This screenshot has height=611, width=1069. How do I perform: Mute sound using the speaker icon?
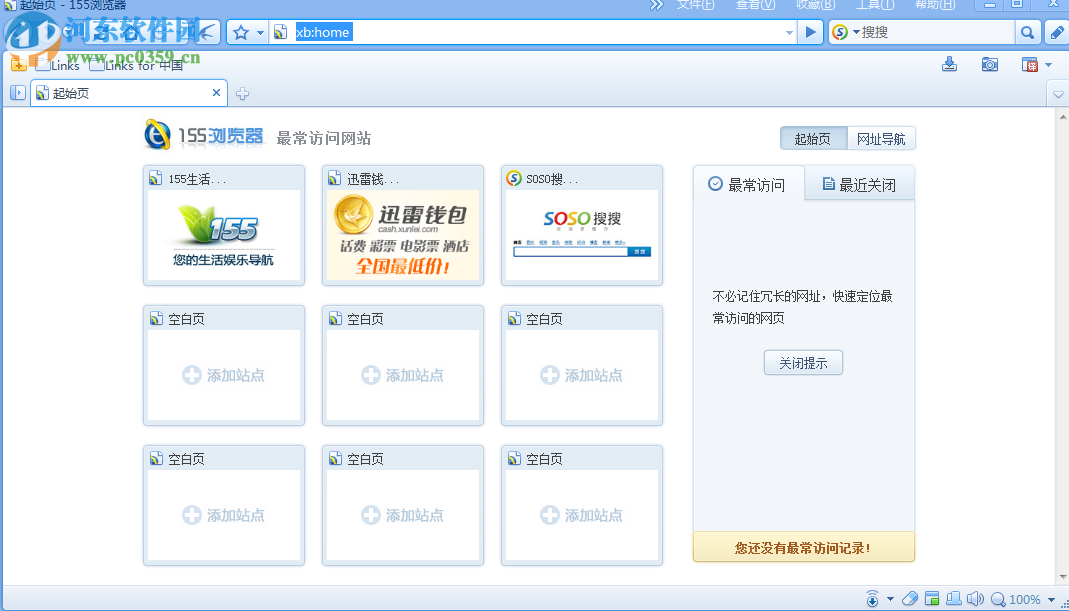pyautogui.click(x=976, y=599)
